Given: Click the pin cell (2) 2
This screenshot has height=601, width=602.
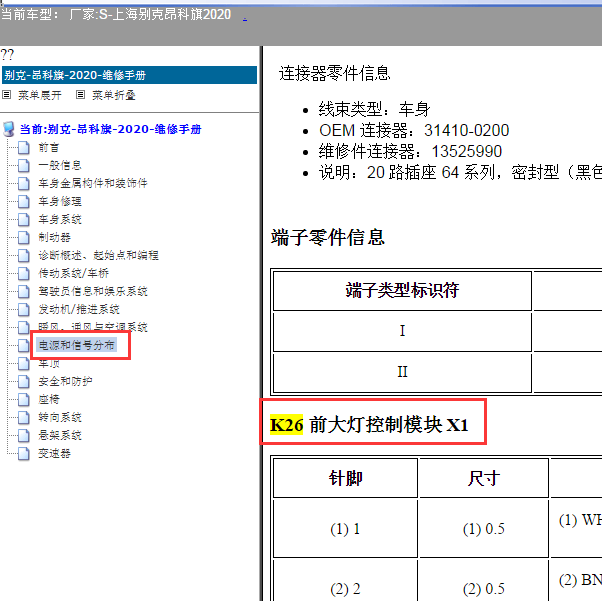Looking at the screenshot, I should [345, 580].
